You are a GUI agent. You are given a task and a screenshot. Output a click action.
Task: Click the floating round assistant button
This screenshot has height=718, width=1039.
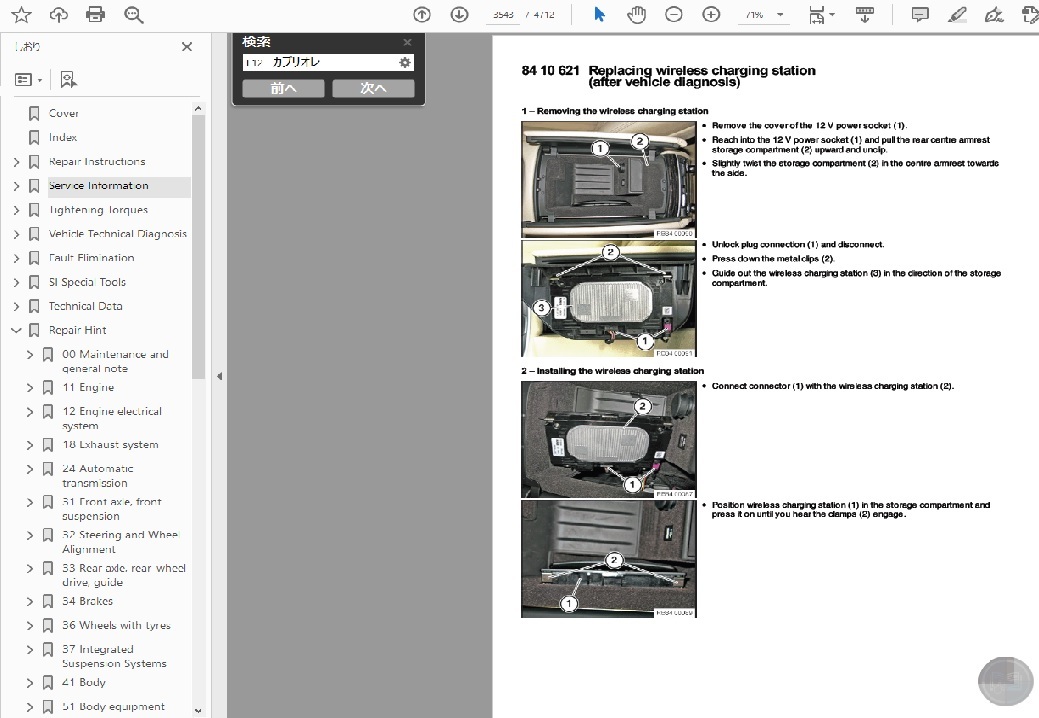click(1005, 681)
